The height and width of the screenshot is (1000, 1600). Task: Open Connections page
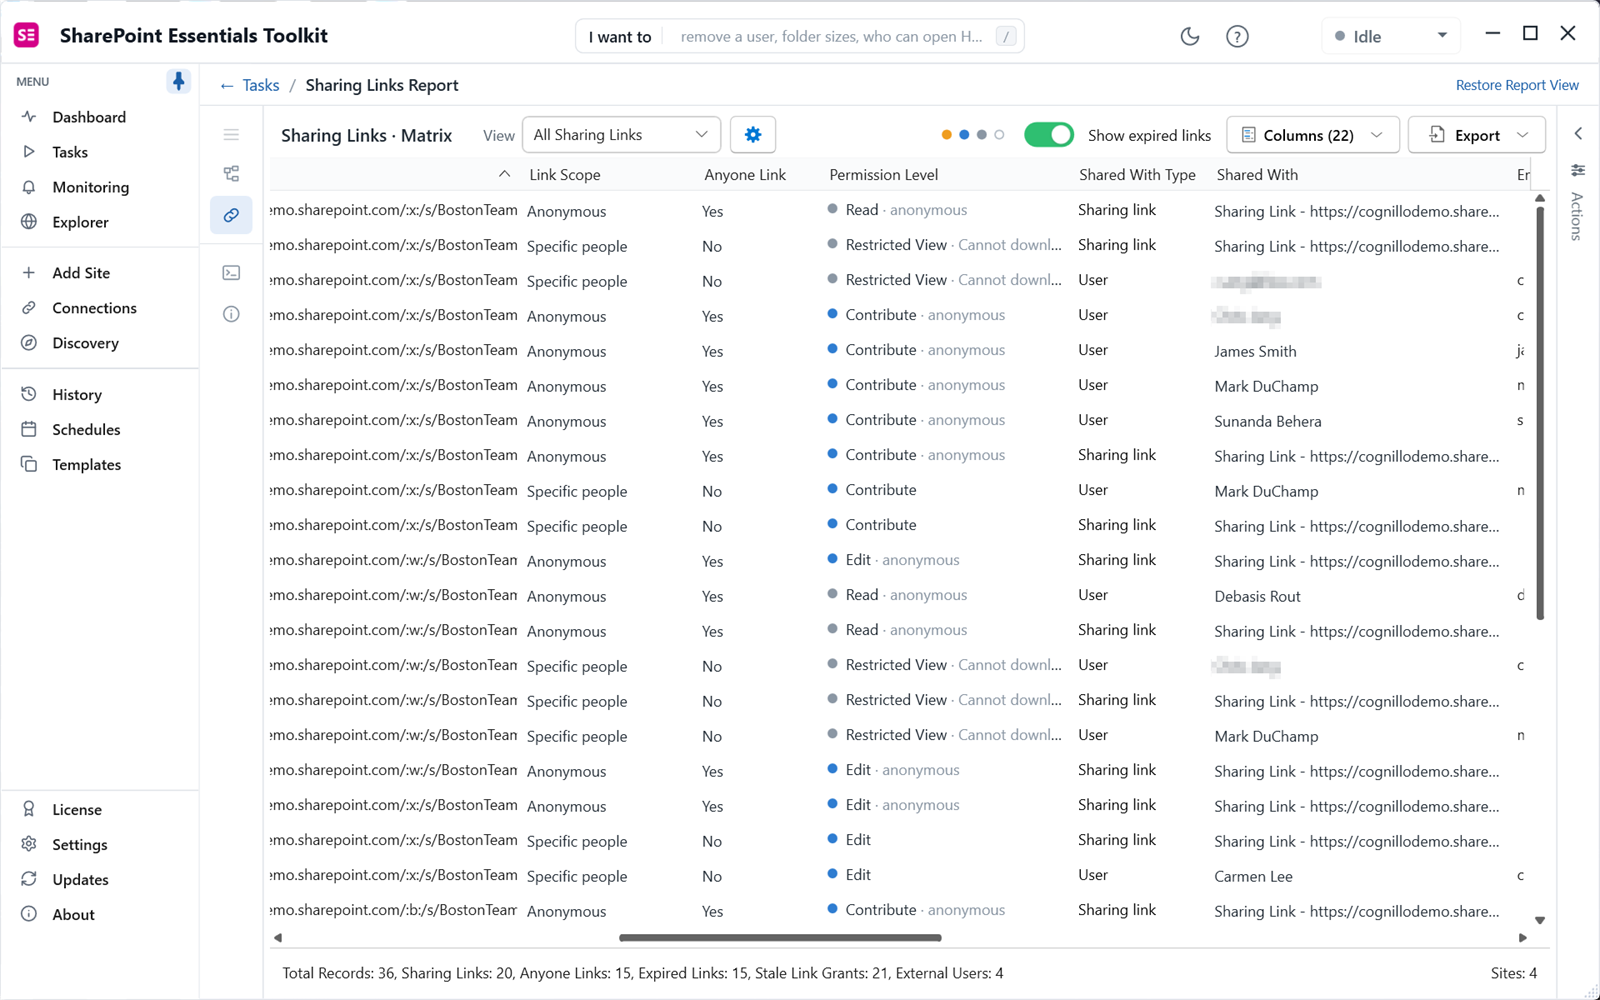point(94,308)
